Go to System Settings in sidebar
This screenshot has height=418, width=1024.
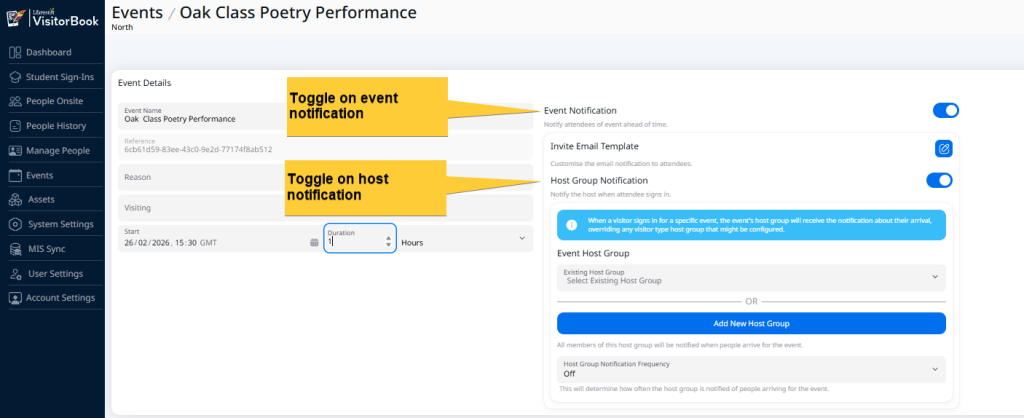60,224
